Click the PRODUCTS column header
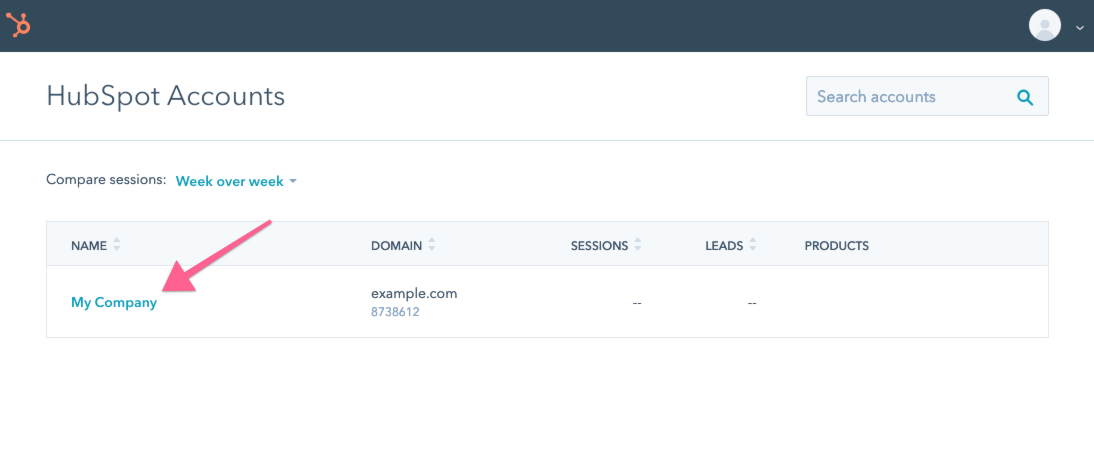 click(x=837, y=245)
